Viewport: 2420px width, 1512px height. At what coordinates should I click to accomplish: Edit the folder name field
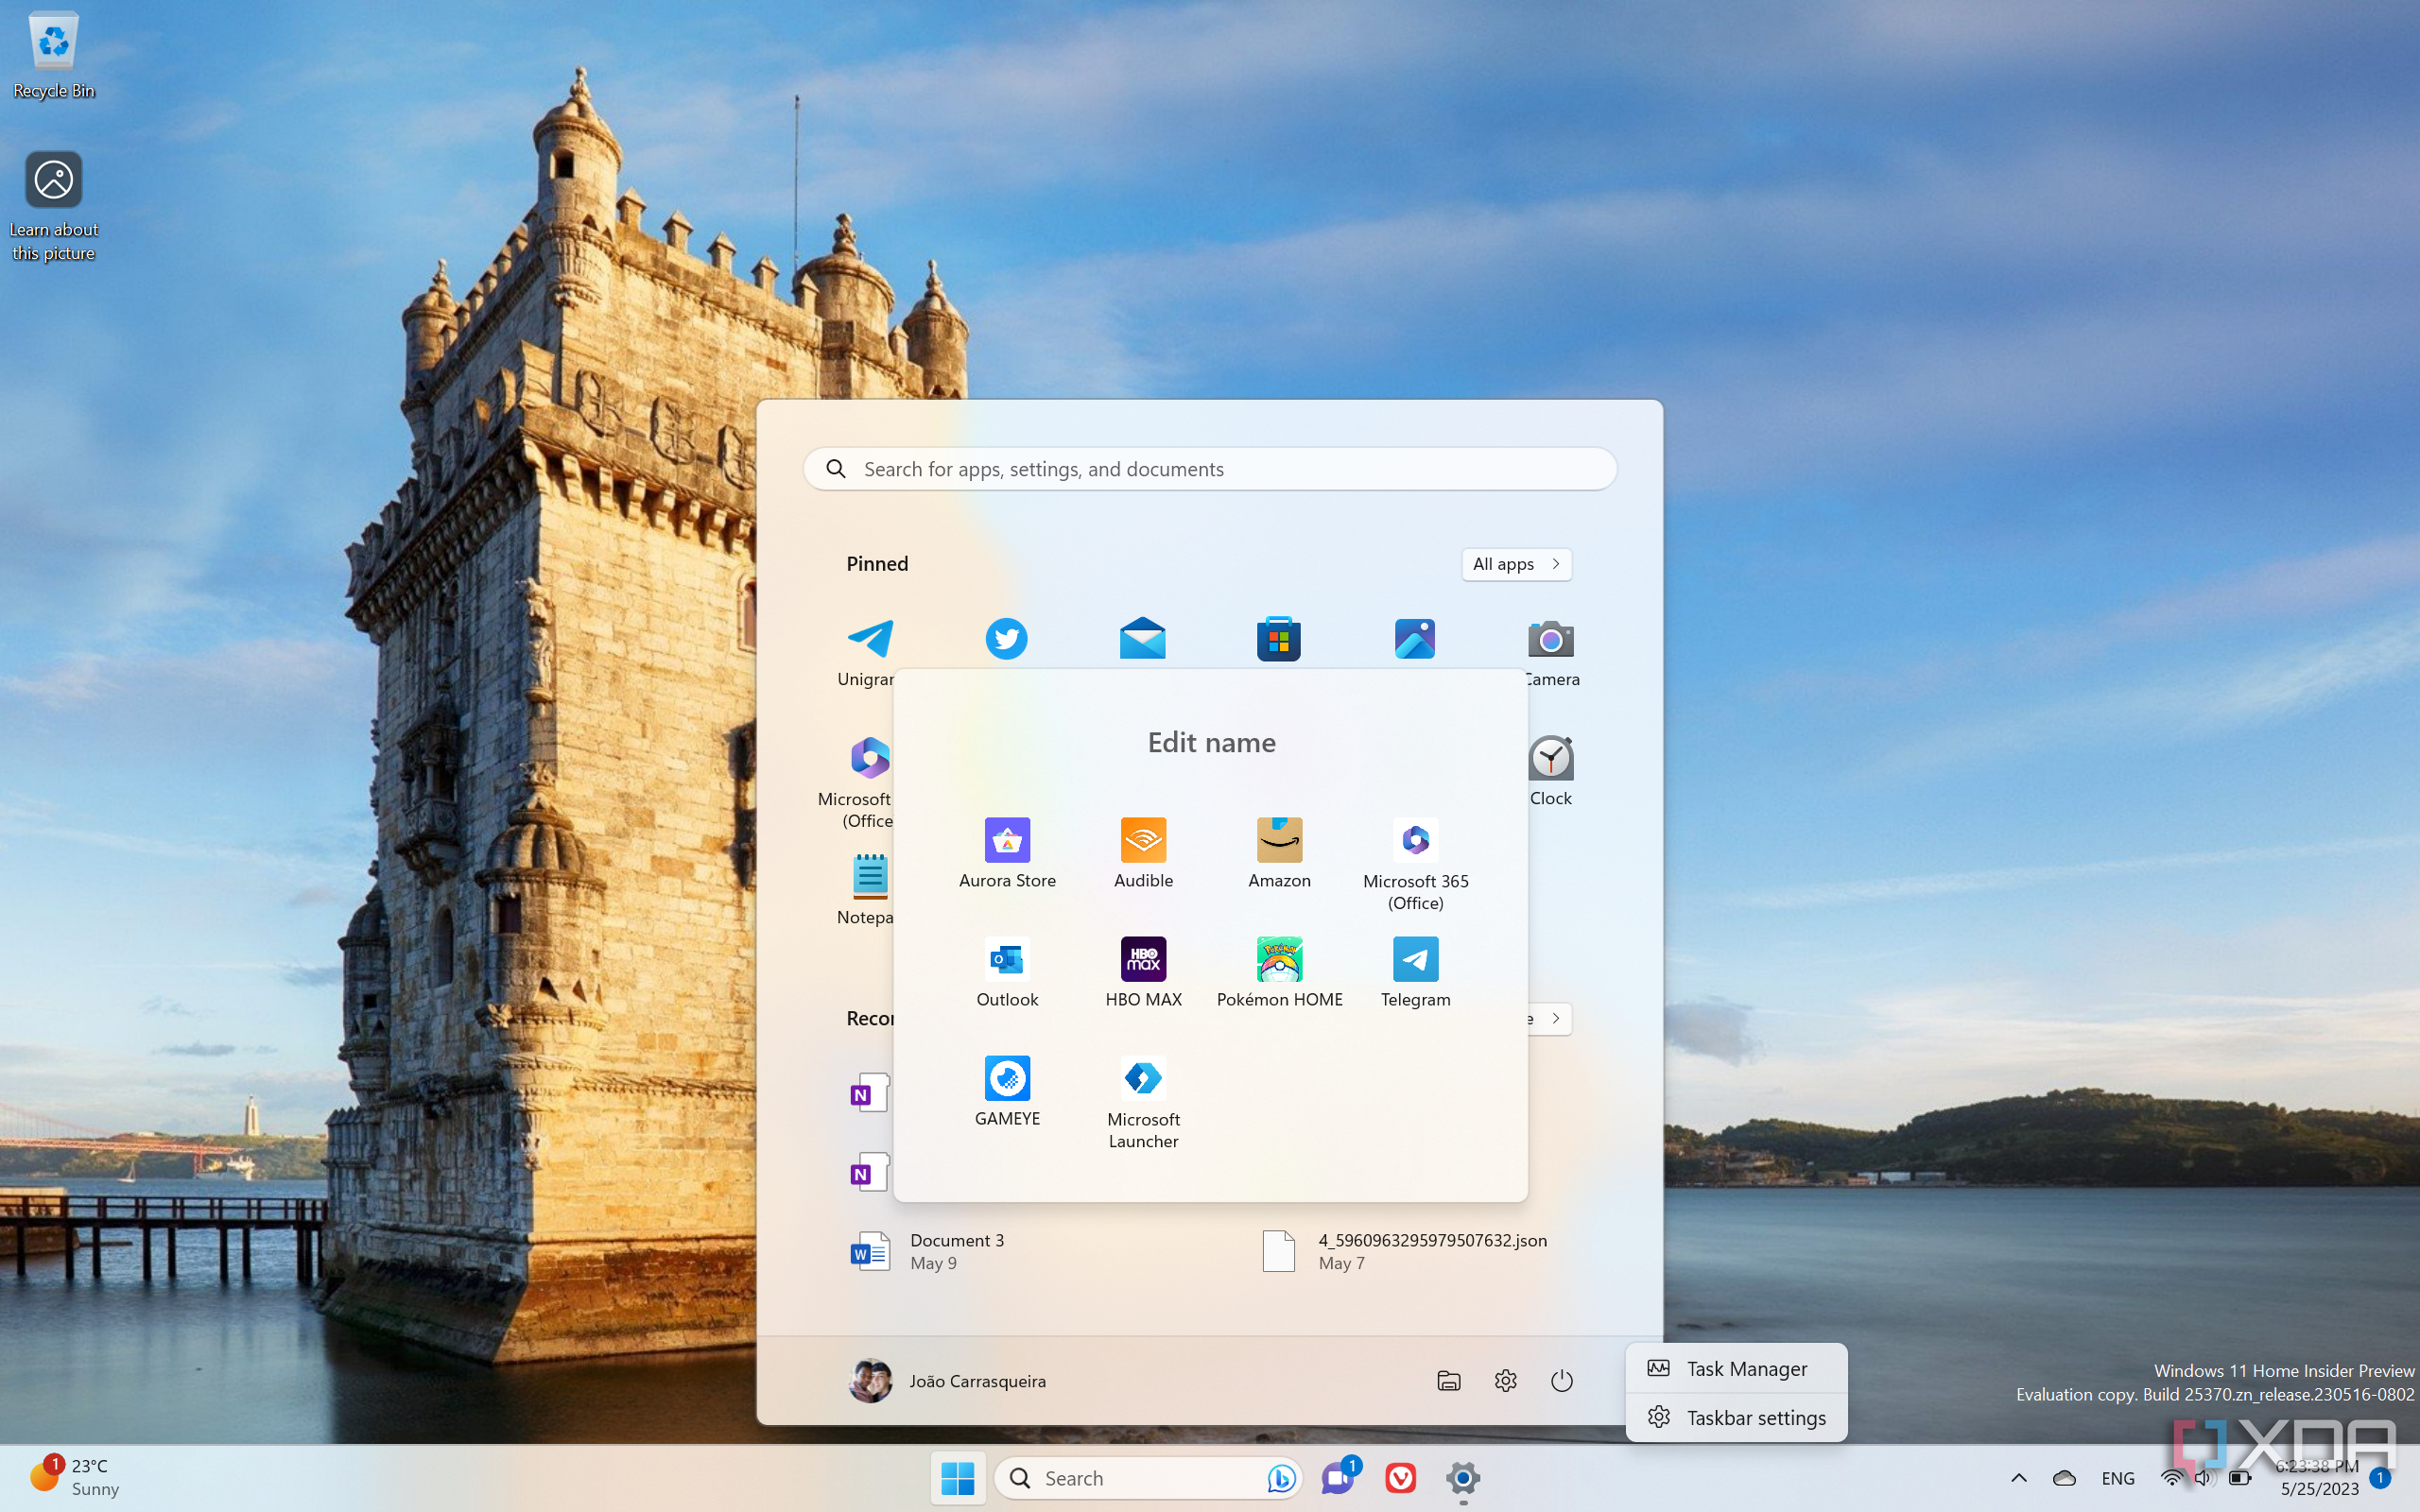coord(1211,742)
